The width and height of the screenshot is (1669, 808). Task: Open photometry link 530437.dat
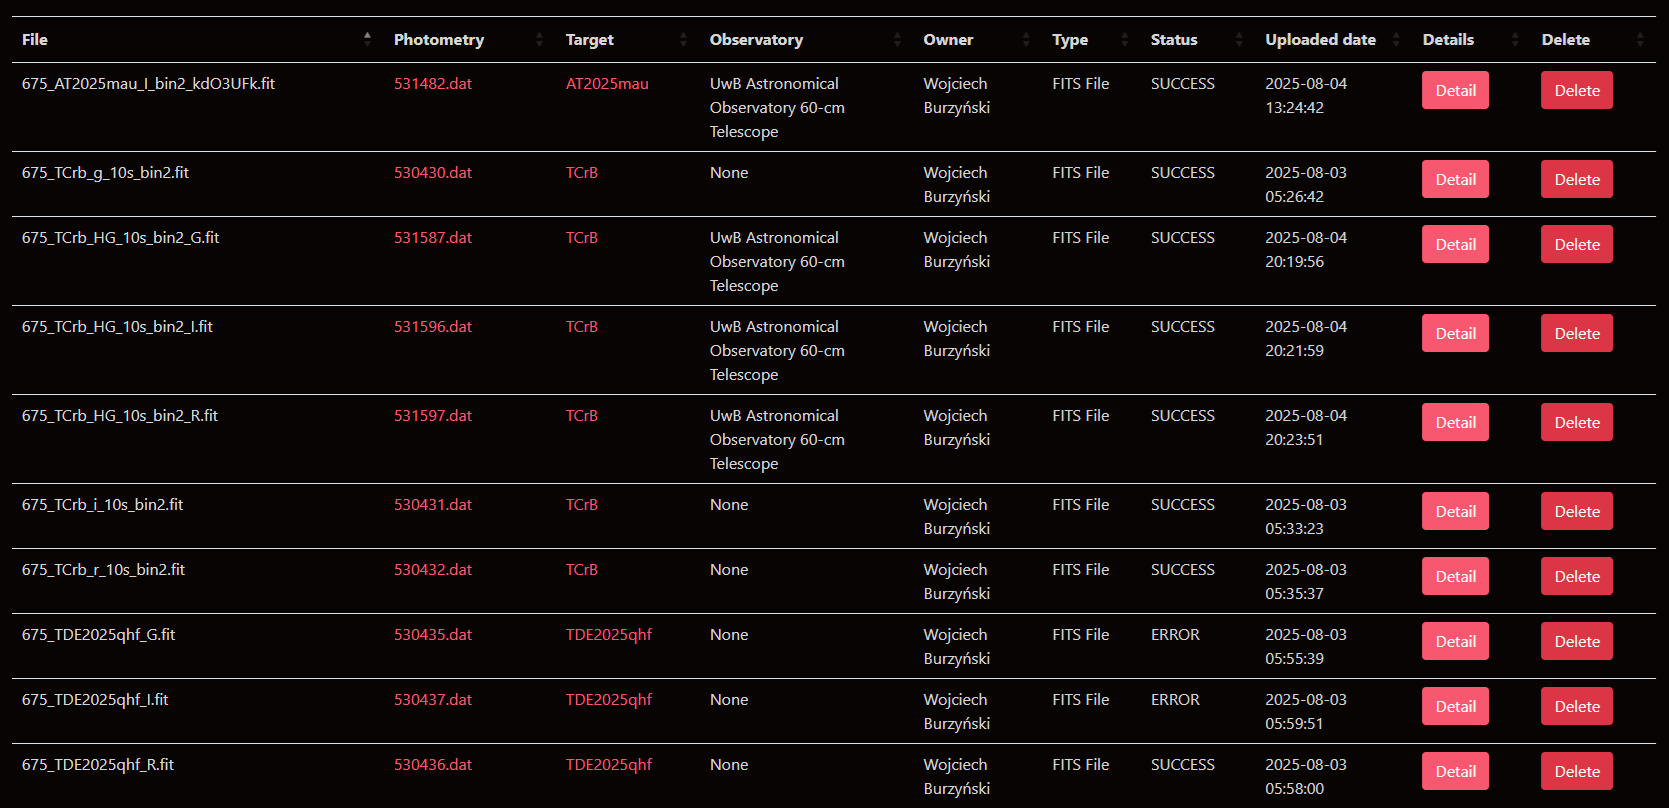point(433,700)
